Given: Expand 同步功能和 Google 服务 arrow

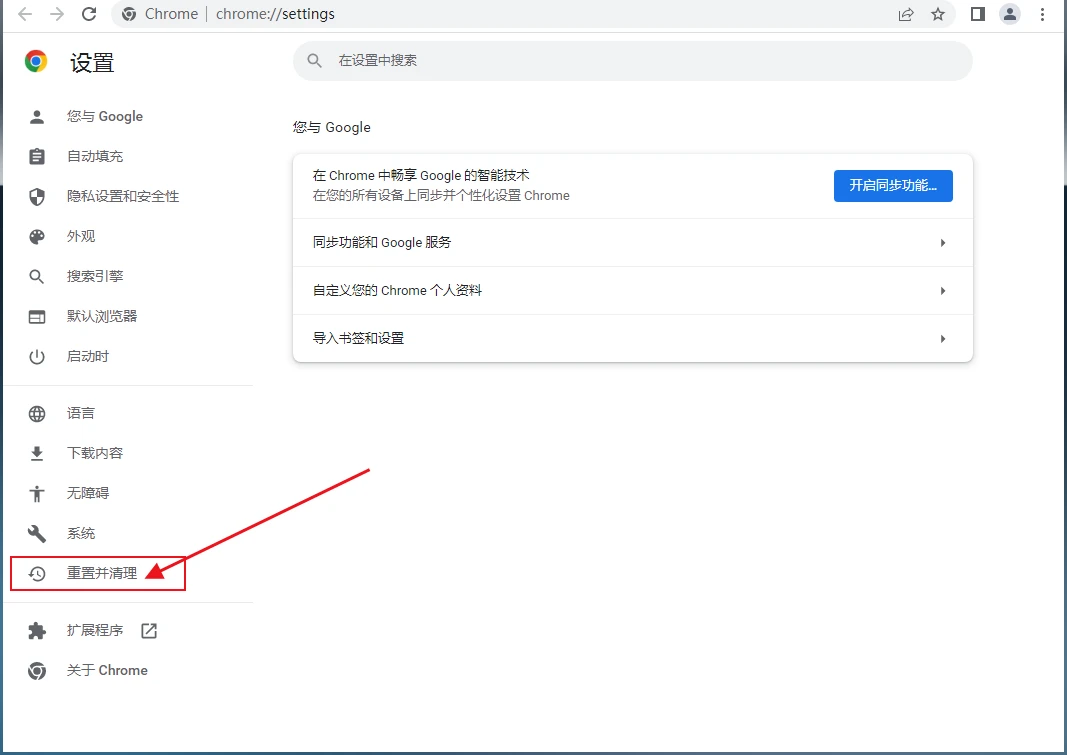Looking at the screenshot, I should [x=942, y=243].
